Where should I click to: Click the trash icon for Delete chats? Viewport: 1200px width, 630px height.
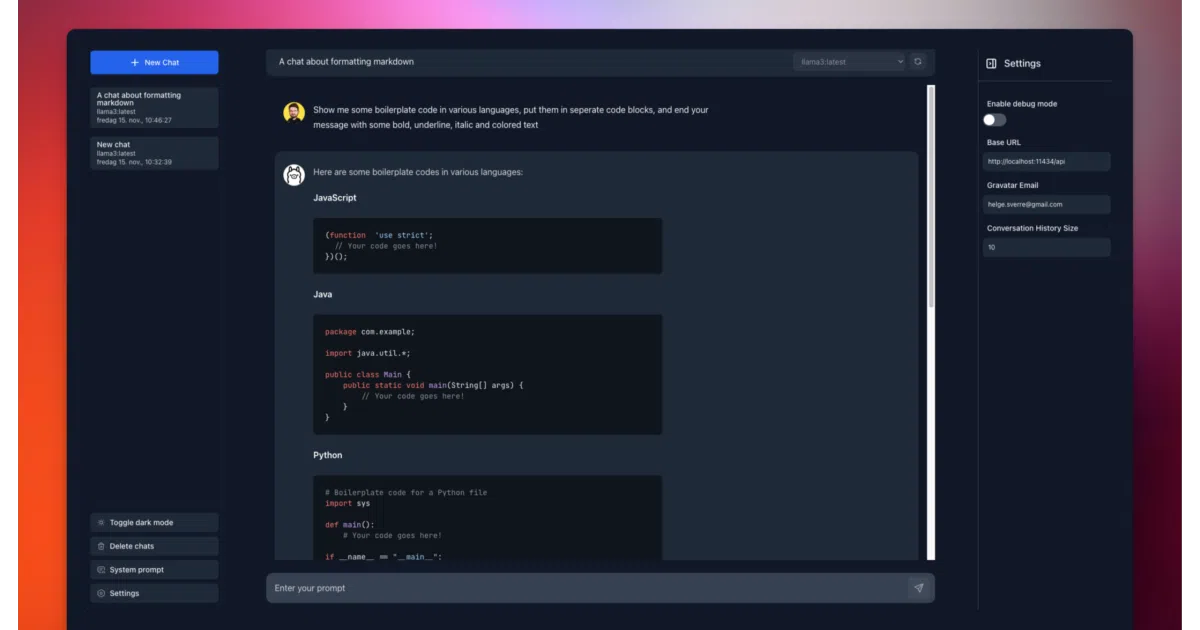(x=100, y=546)
